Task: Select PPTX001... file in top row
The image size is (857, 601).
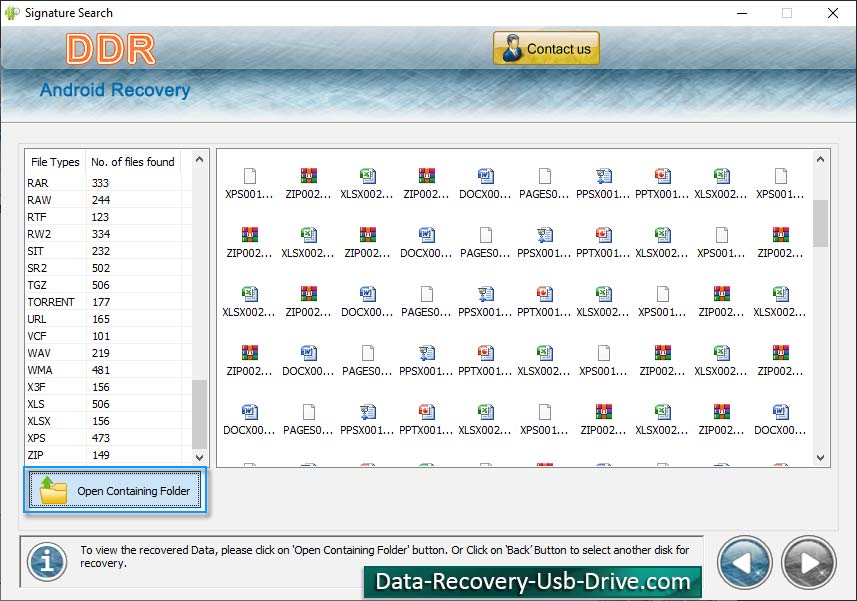Action: 662,184
